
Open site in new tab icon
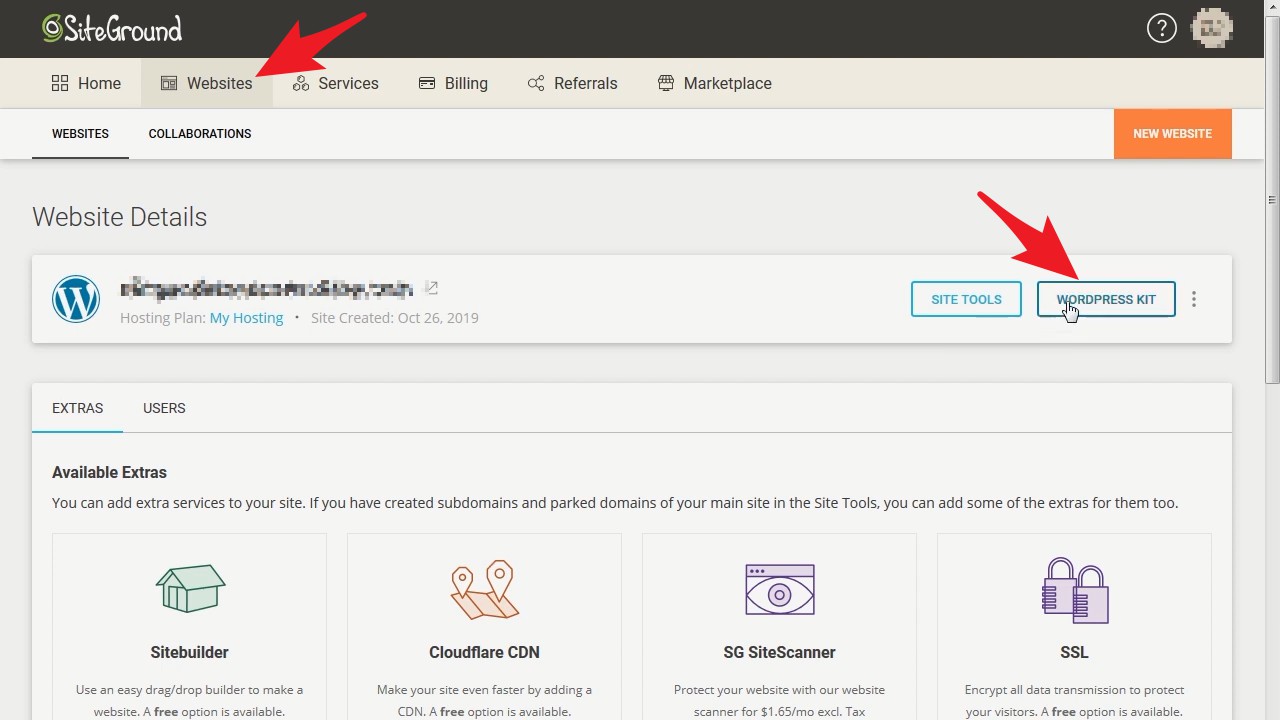(x=431, y=288)
